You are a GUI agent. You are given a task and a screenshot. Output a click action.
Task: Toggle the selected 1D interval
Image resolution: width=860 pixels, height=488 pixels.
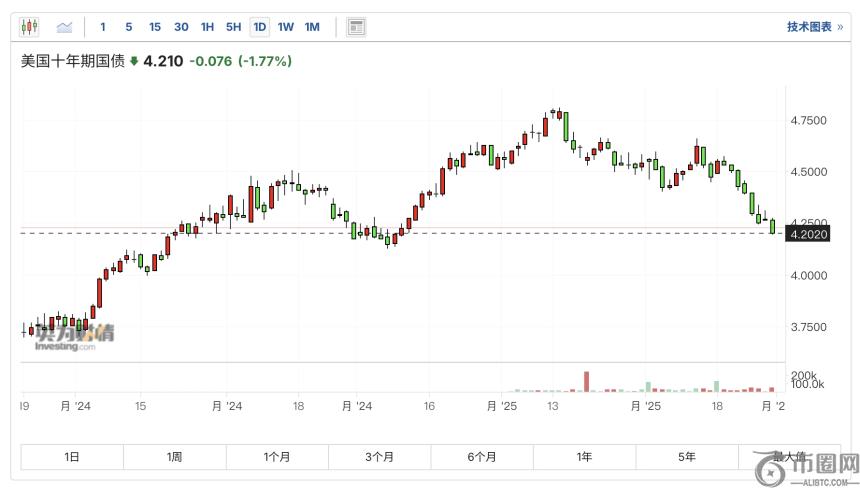point(260,27)
